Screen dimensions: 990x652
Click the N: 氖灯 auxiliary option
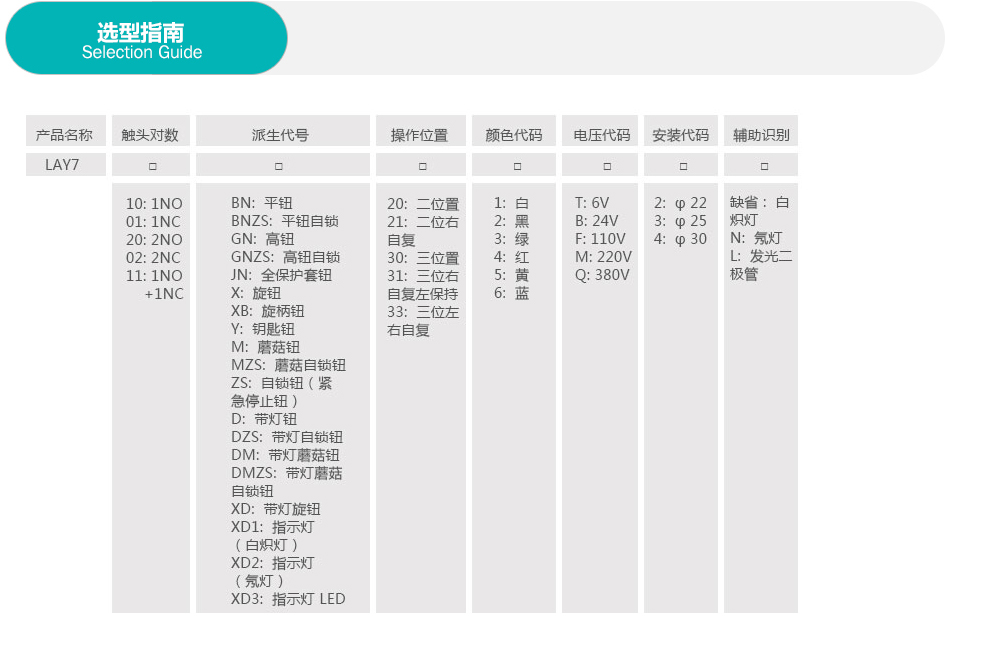coord(756,238)
